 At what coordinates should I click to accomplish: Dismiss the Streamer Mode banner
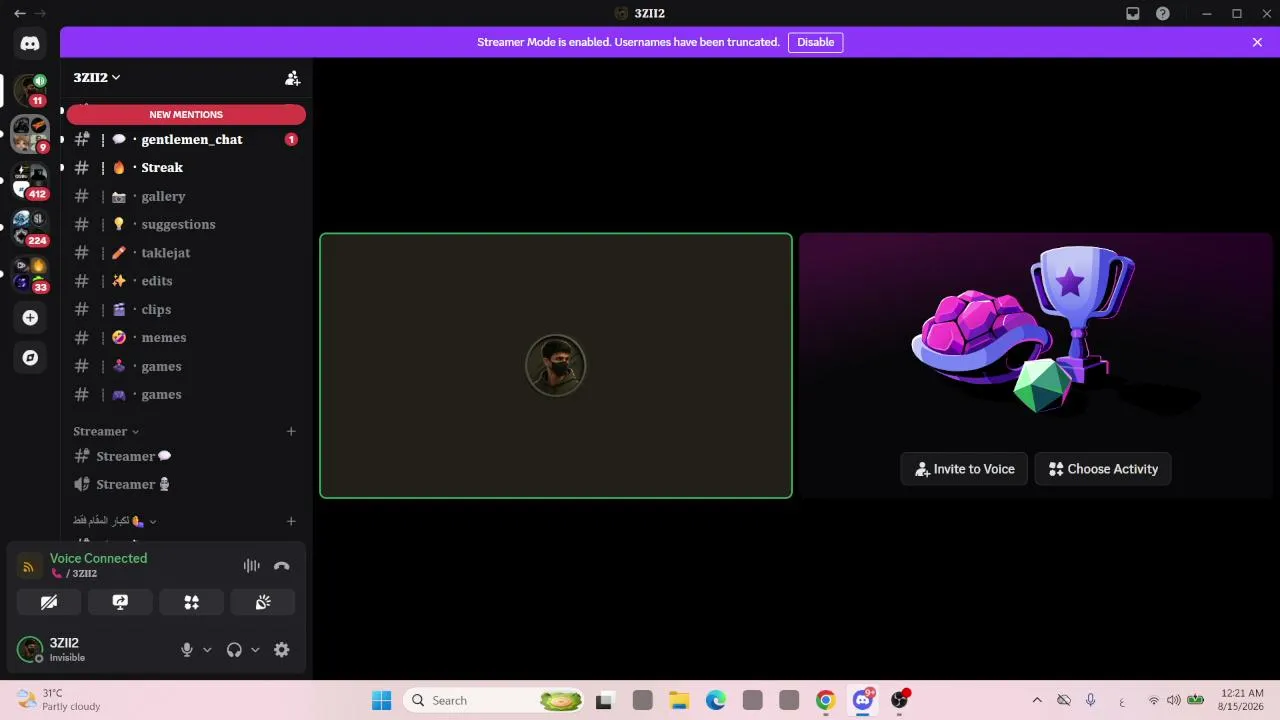(1257, 42)
